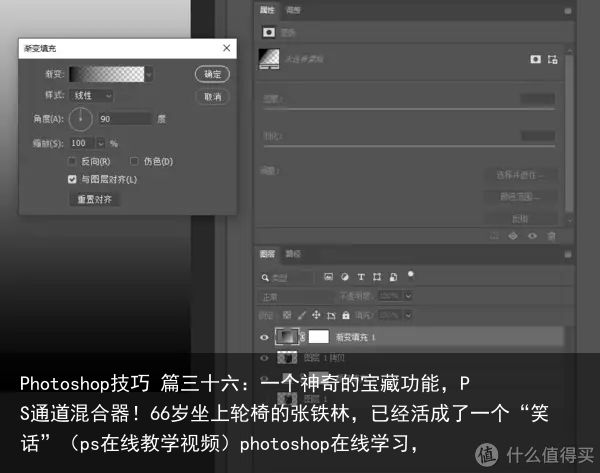Add a vector mask via properties icon
This screenshot has width=600, height=473.
552,59
